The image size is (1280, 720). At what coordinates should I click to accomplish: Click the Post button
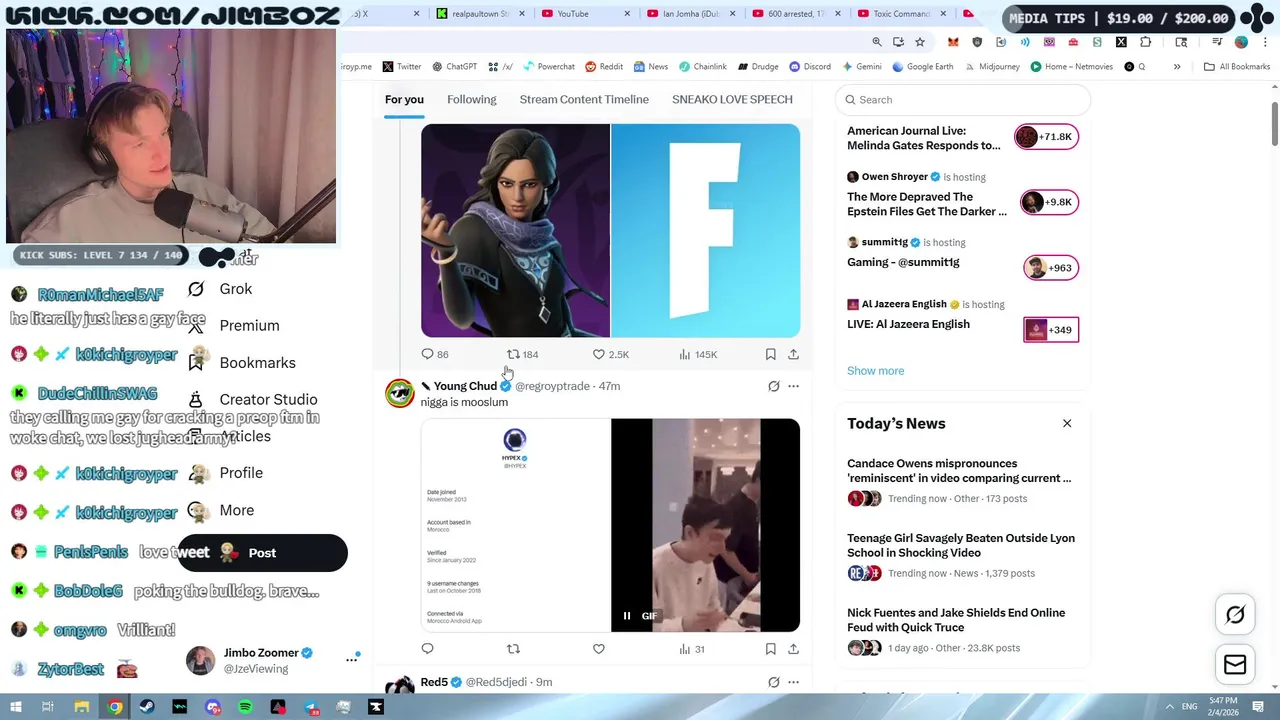(x=263, y=553)
